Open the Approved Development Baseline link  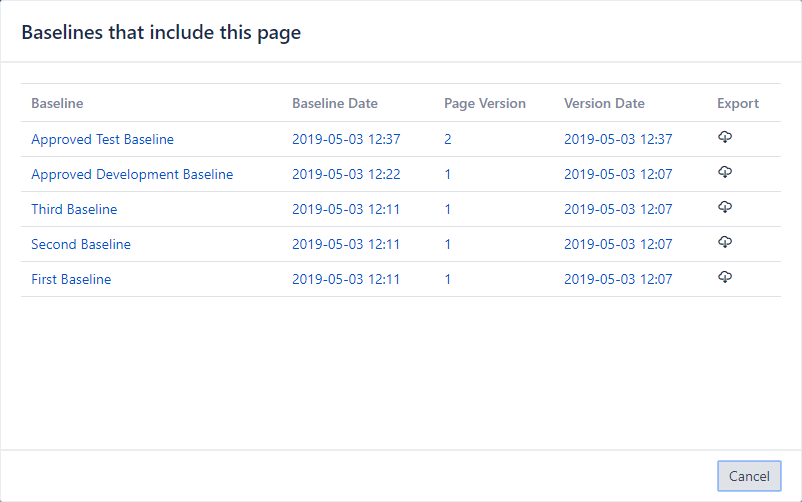[x=132, y=175]
